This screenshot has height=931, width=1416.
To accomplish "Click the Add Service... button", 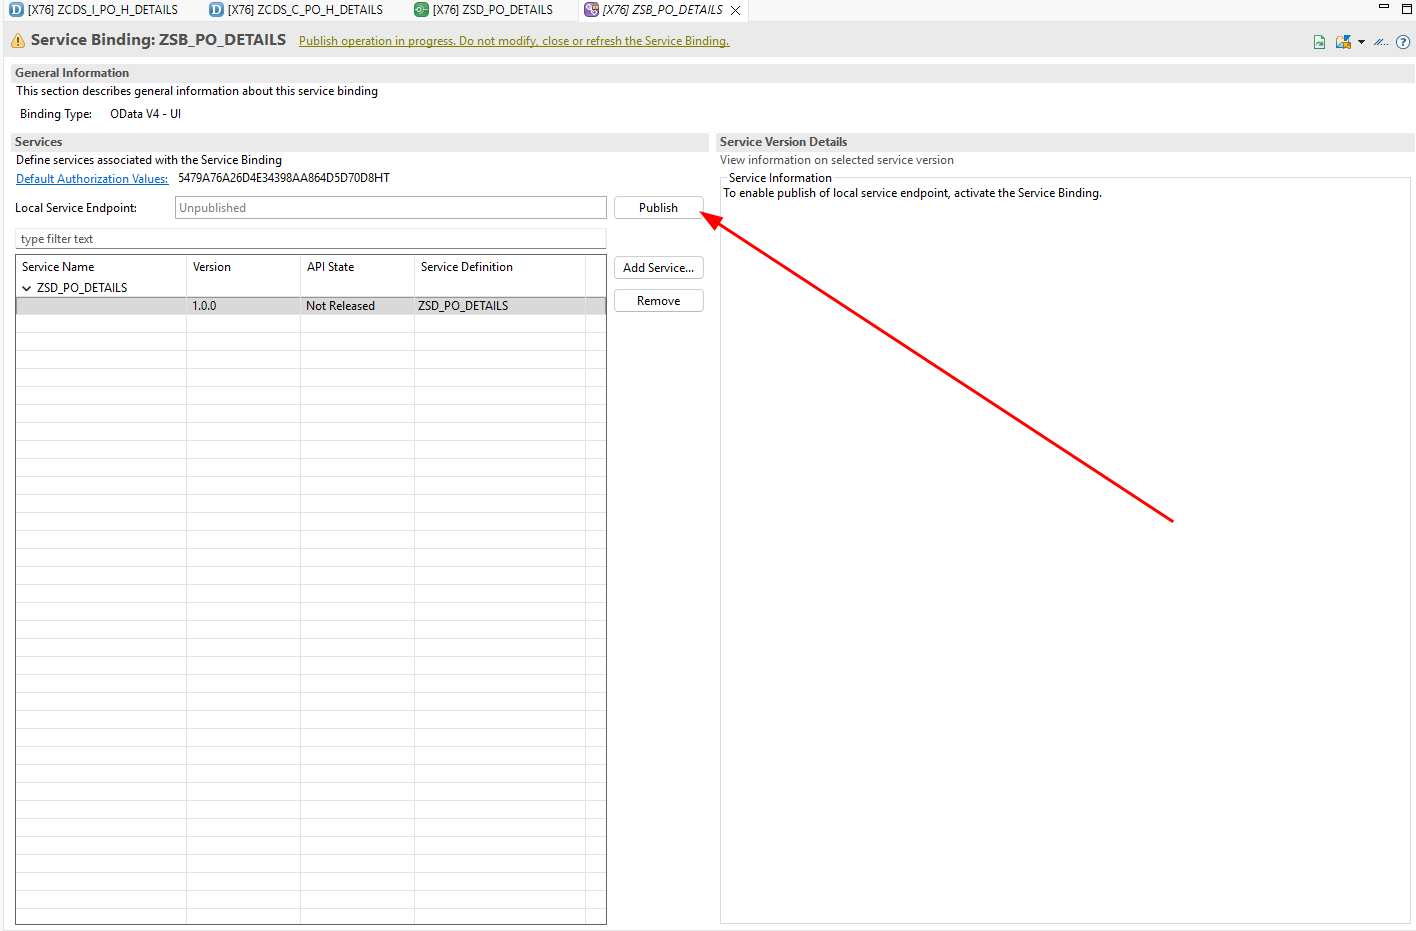I will point(658,268).
